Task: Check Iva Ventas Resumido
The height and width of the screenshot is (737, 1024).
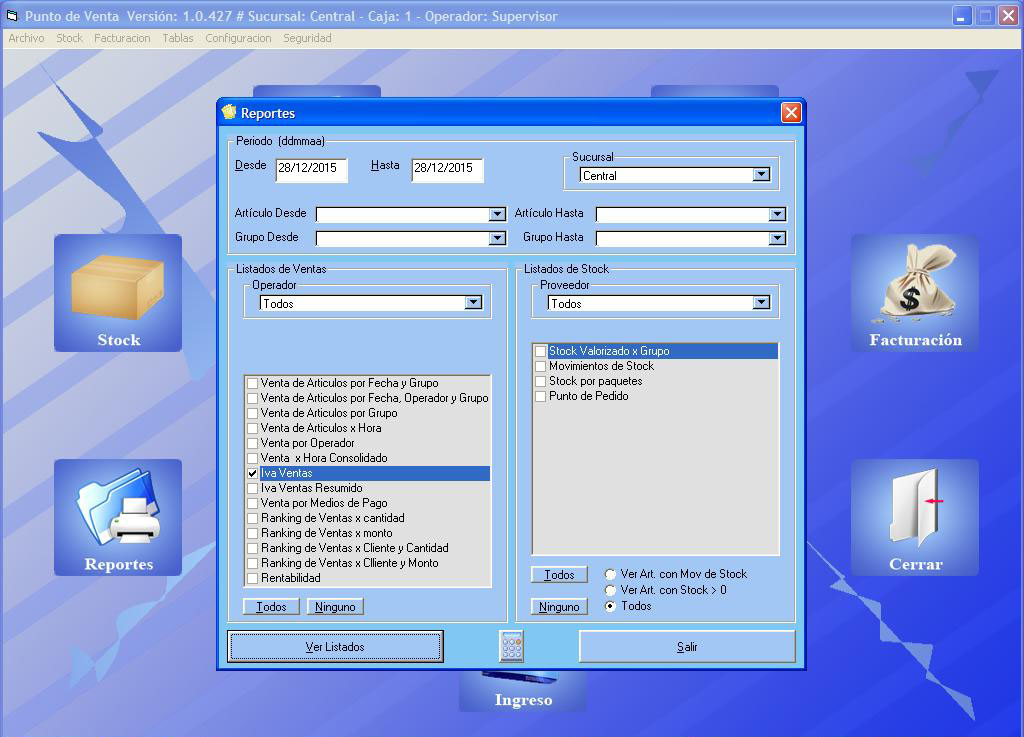Action: [x=252, y=488]
